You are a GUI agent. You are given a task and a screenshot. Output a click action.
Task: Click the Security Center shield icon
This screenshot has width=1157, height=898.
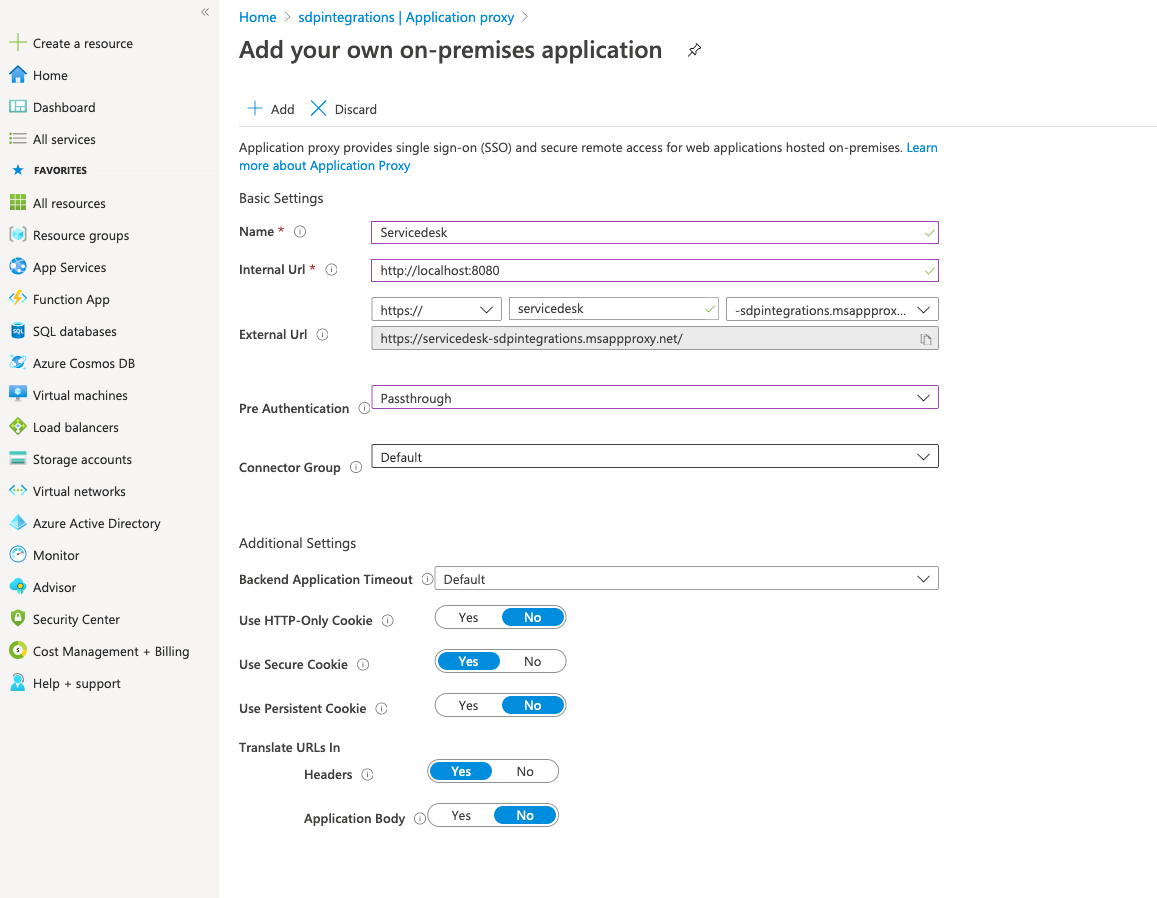pyautogui.click(x=17, y=619)
